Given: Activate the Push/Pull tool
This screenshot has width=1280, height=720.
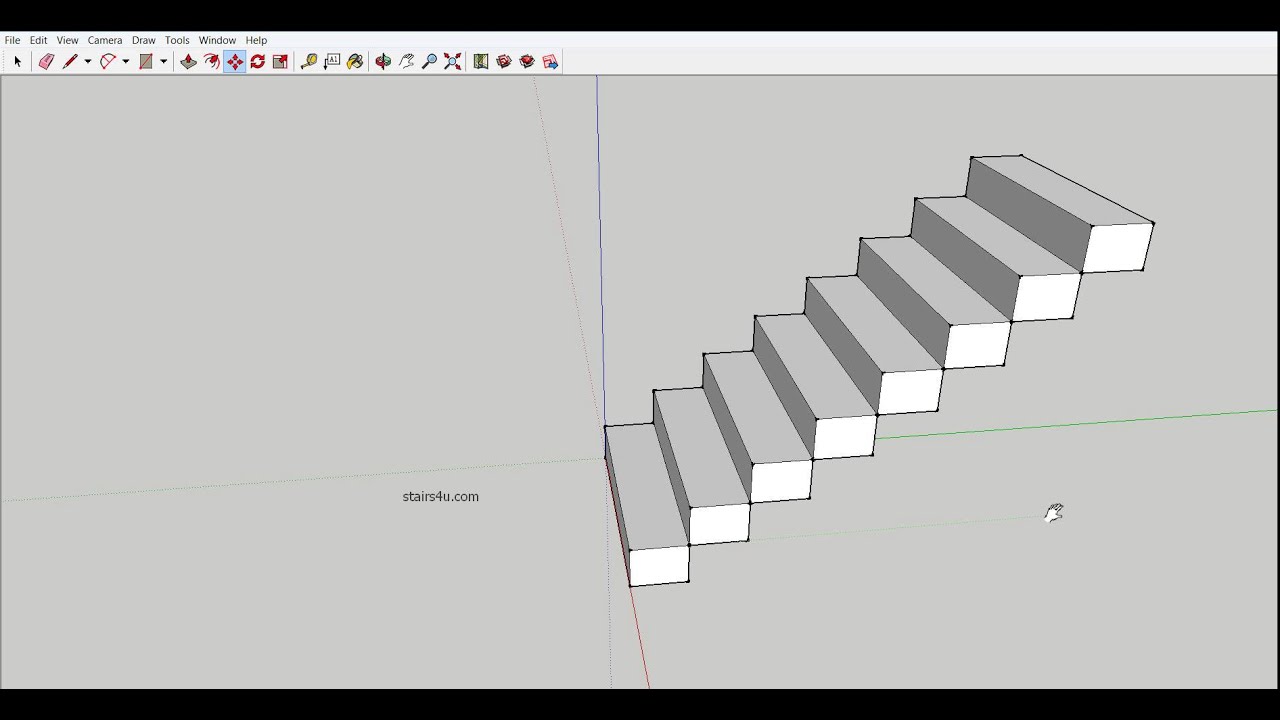Looking at the screenshot, I should click(188, 61).
